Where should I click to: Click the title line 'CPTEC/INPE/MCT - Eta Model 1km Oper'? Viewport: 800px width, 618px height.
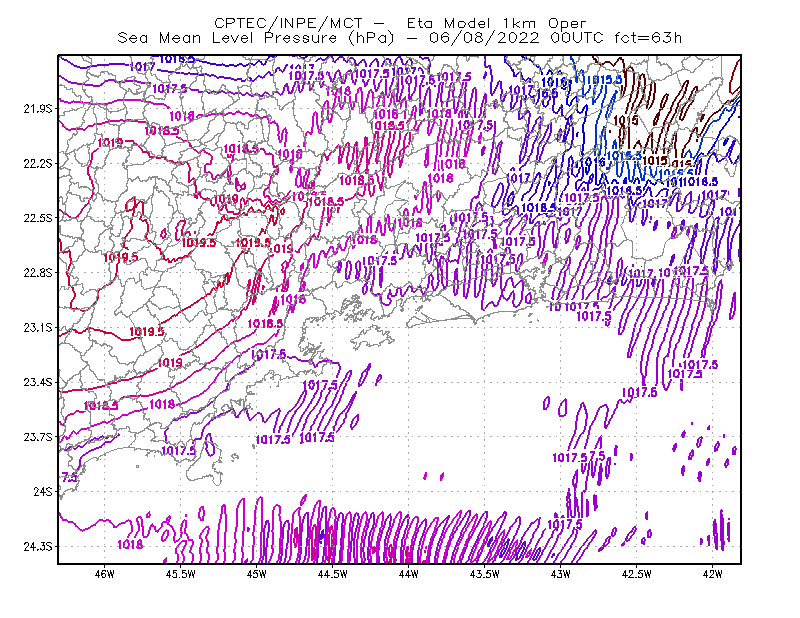(x=400, y=23)
